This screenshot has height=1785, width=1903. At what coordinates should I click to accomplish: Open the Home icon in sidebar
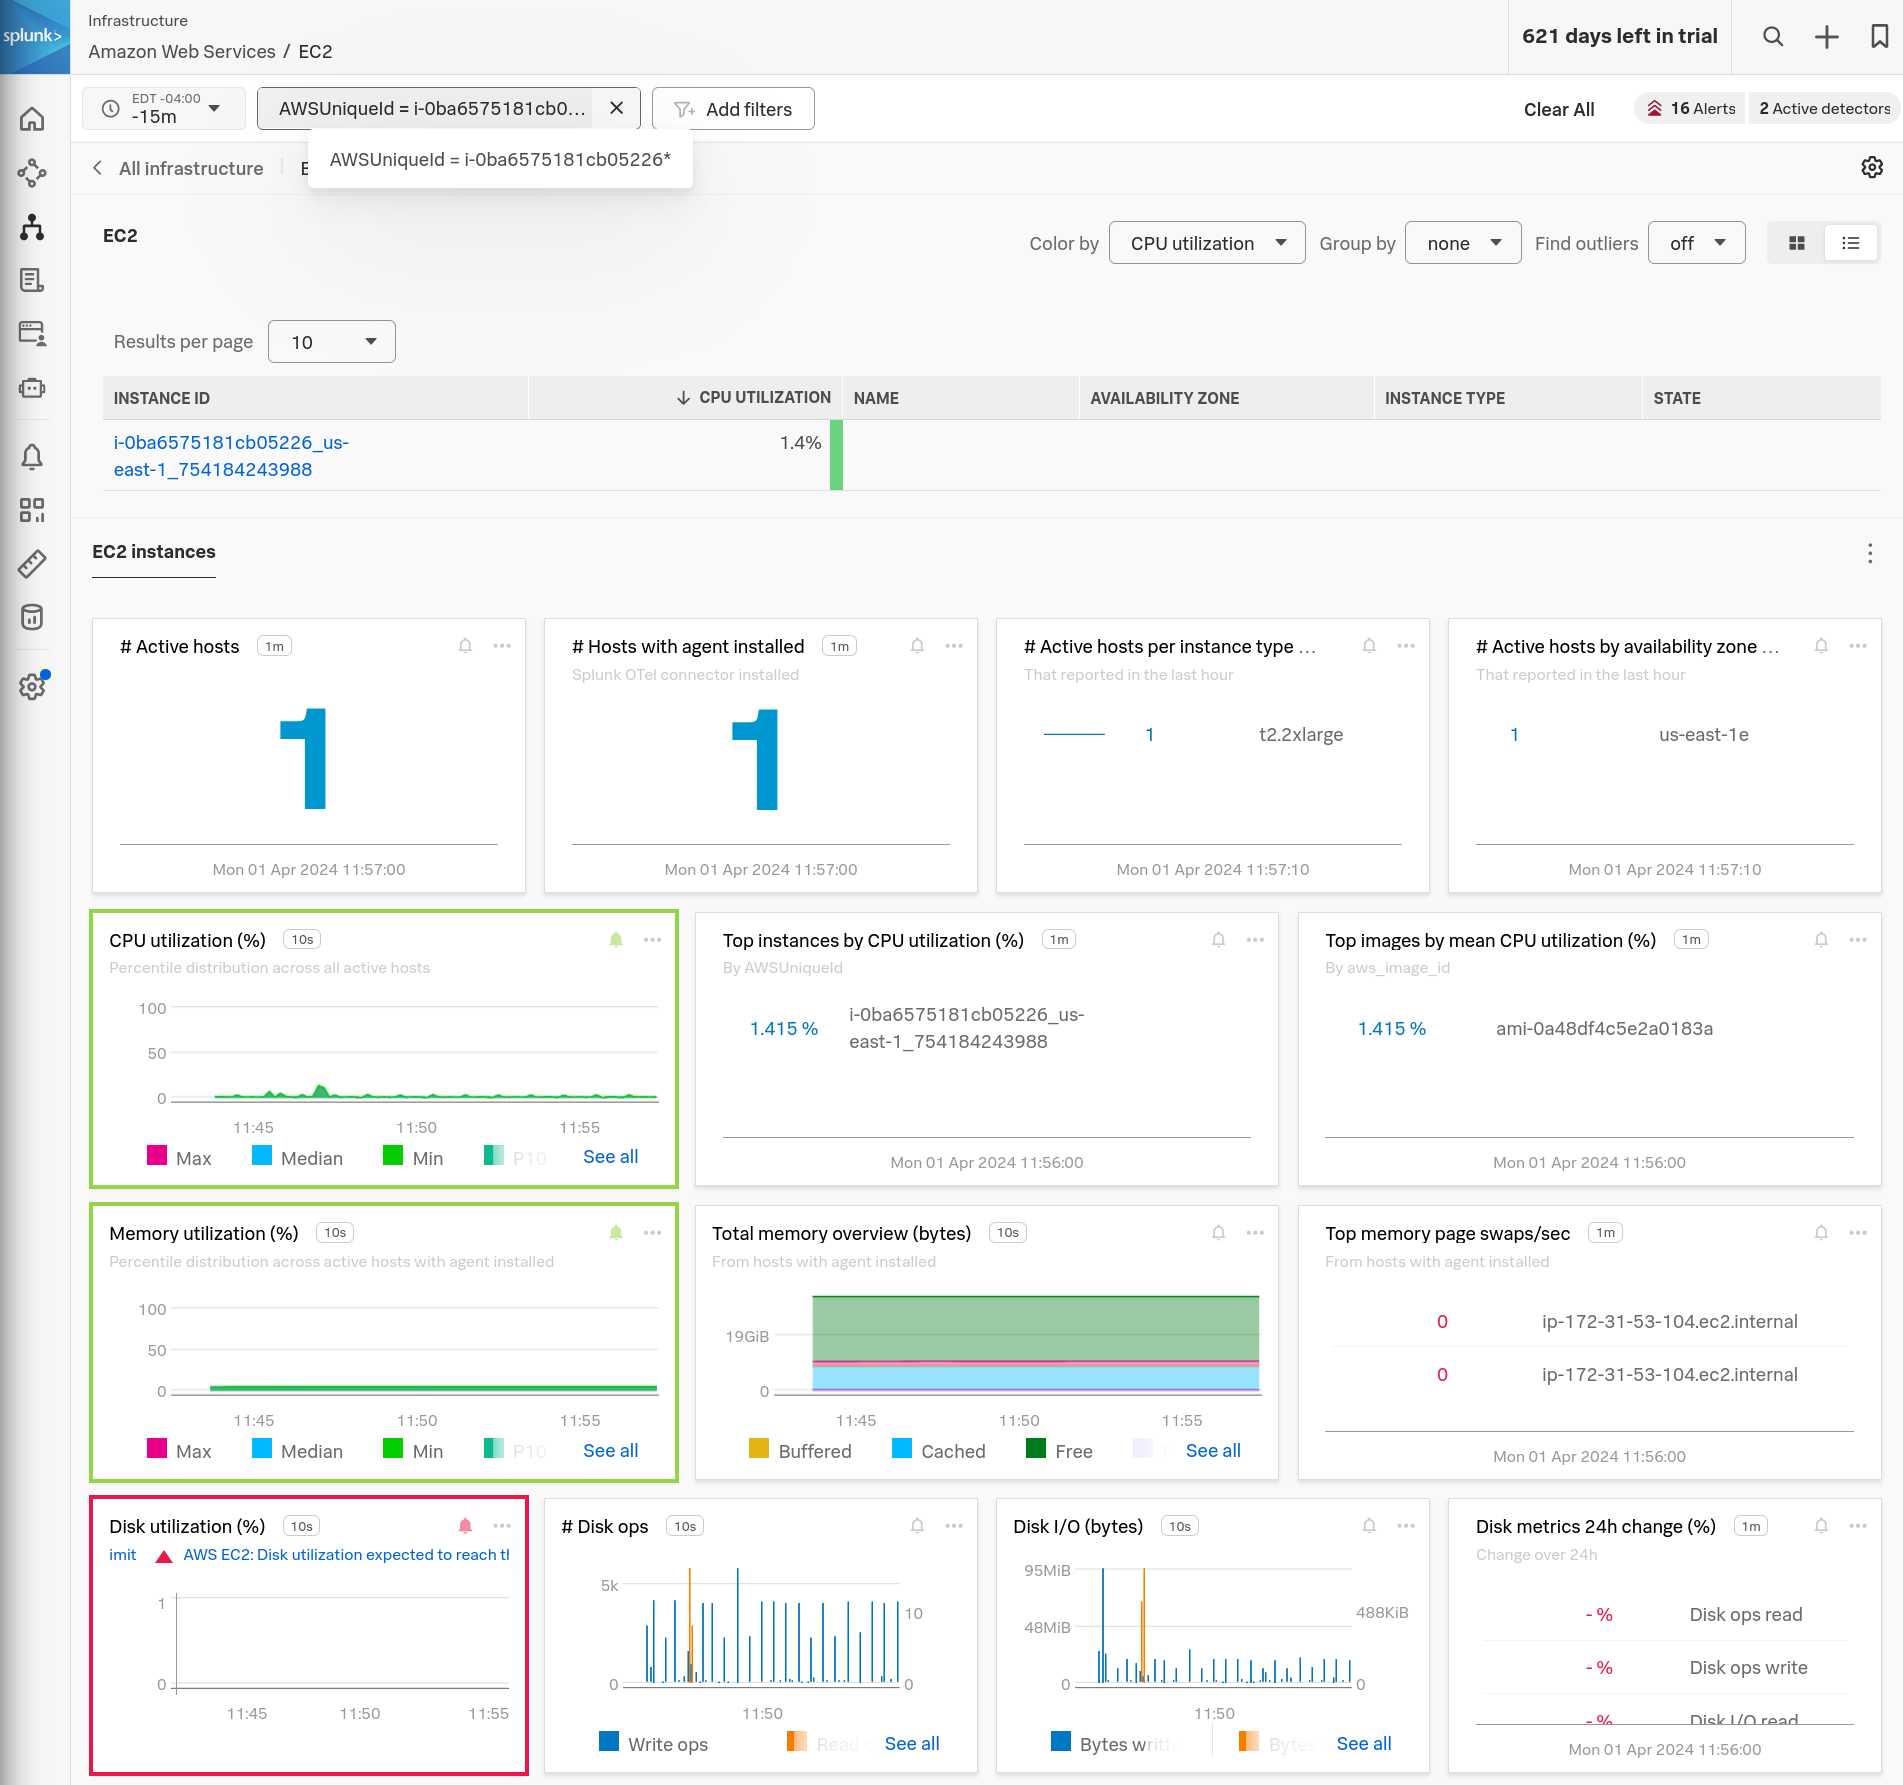[32, 119]
